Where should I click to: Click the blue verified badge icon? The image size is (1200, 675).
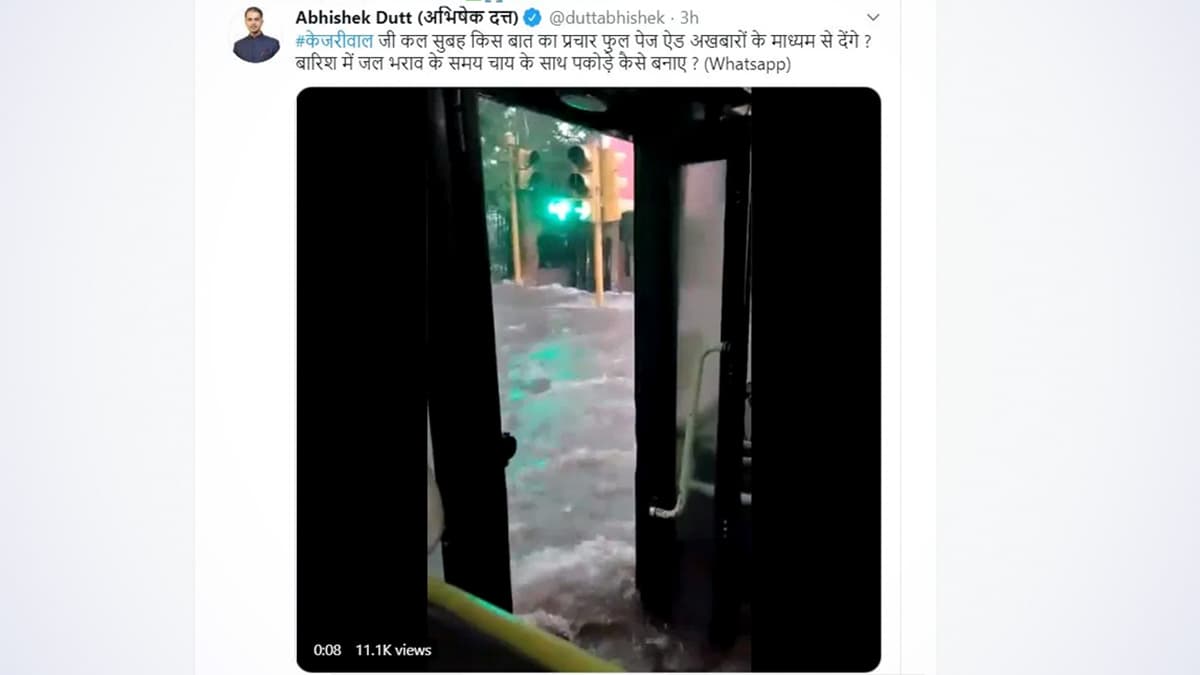coord(533,17)
